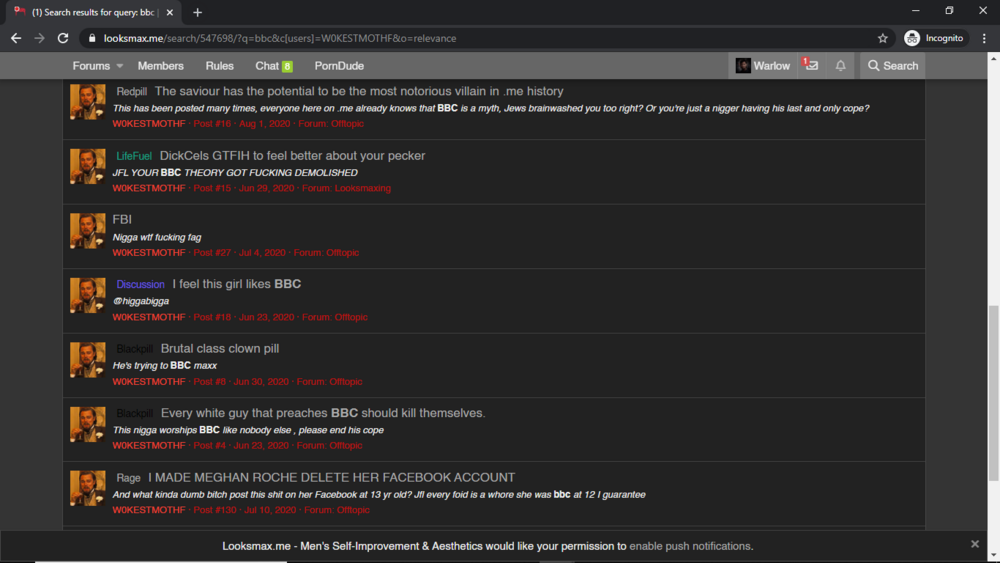Go back to the previous page

click(16, 38)
